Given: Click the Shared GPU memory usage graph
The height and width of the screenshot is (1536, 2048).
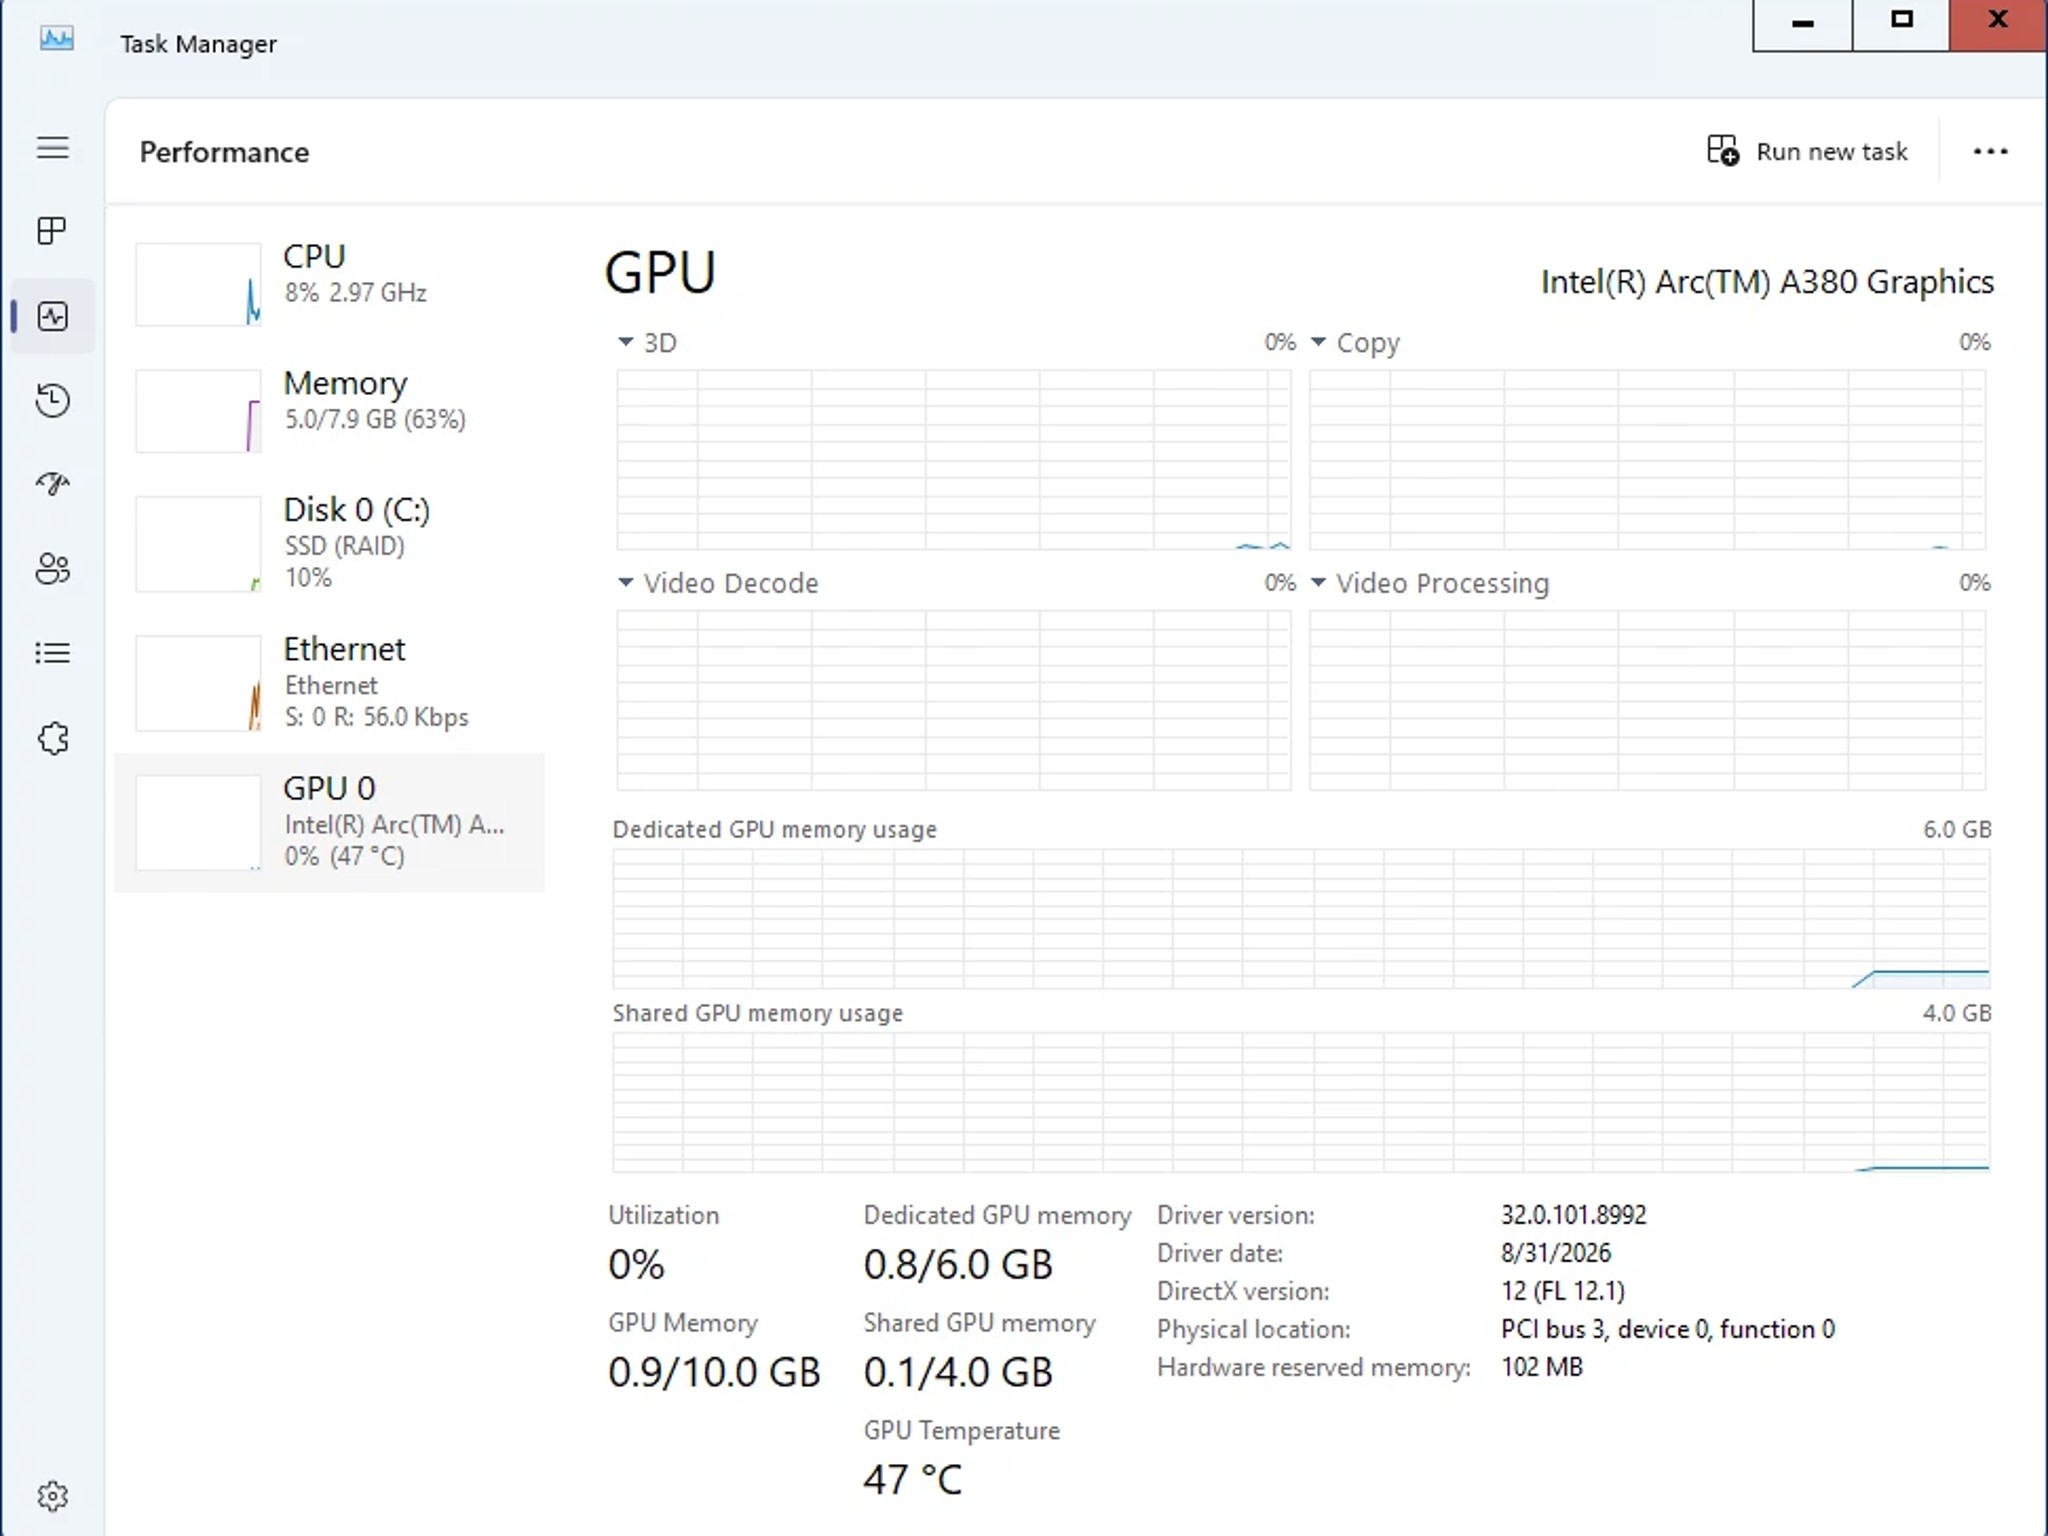Looking at the screenshot, I should [x=1301, y=1102].
